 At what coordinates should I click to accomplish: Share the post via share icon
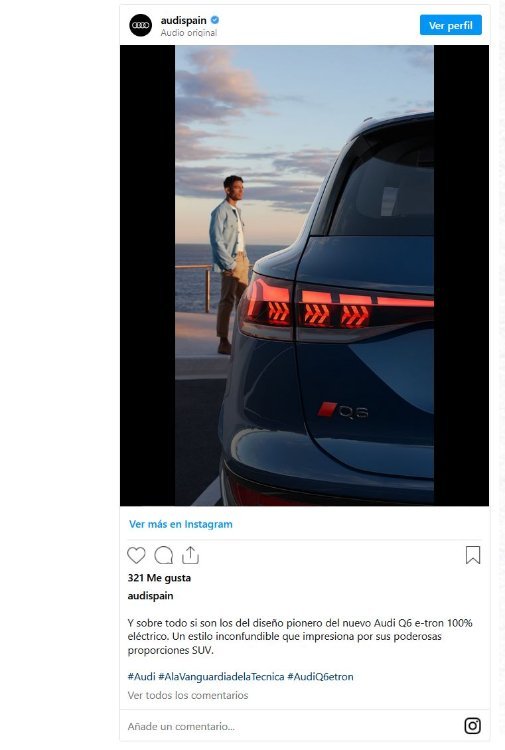[190, 555]
